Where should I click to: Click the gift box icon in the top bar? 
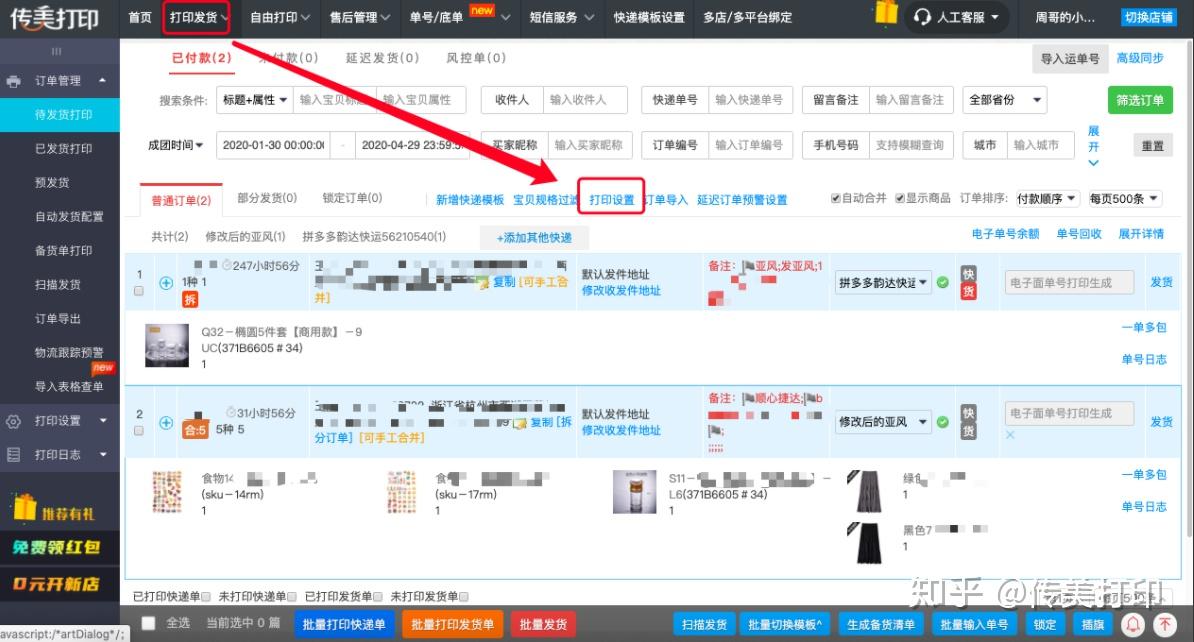(x=886, y=13)
